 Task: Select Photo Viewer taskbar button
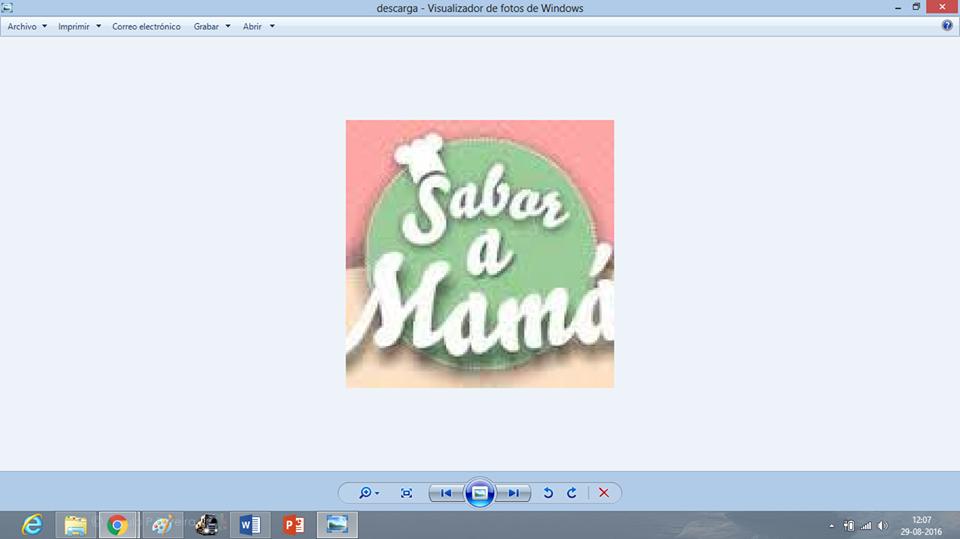337,525
